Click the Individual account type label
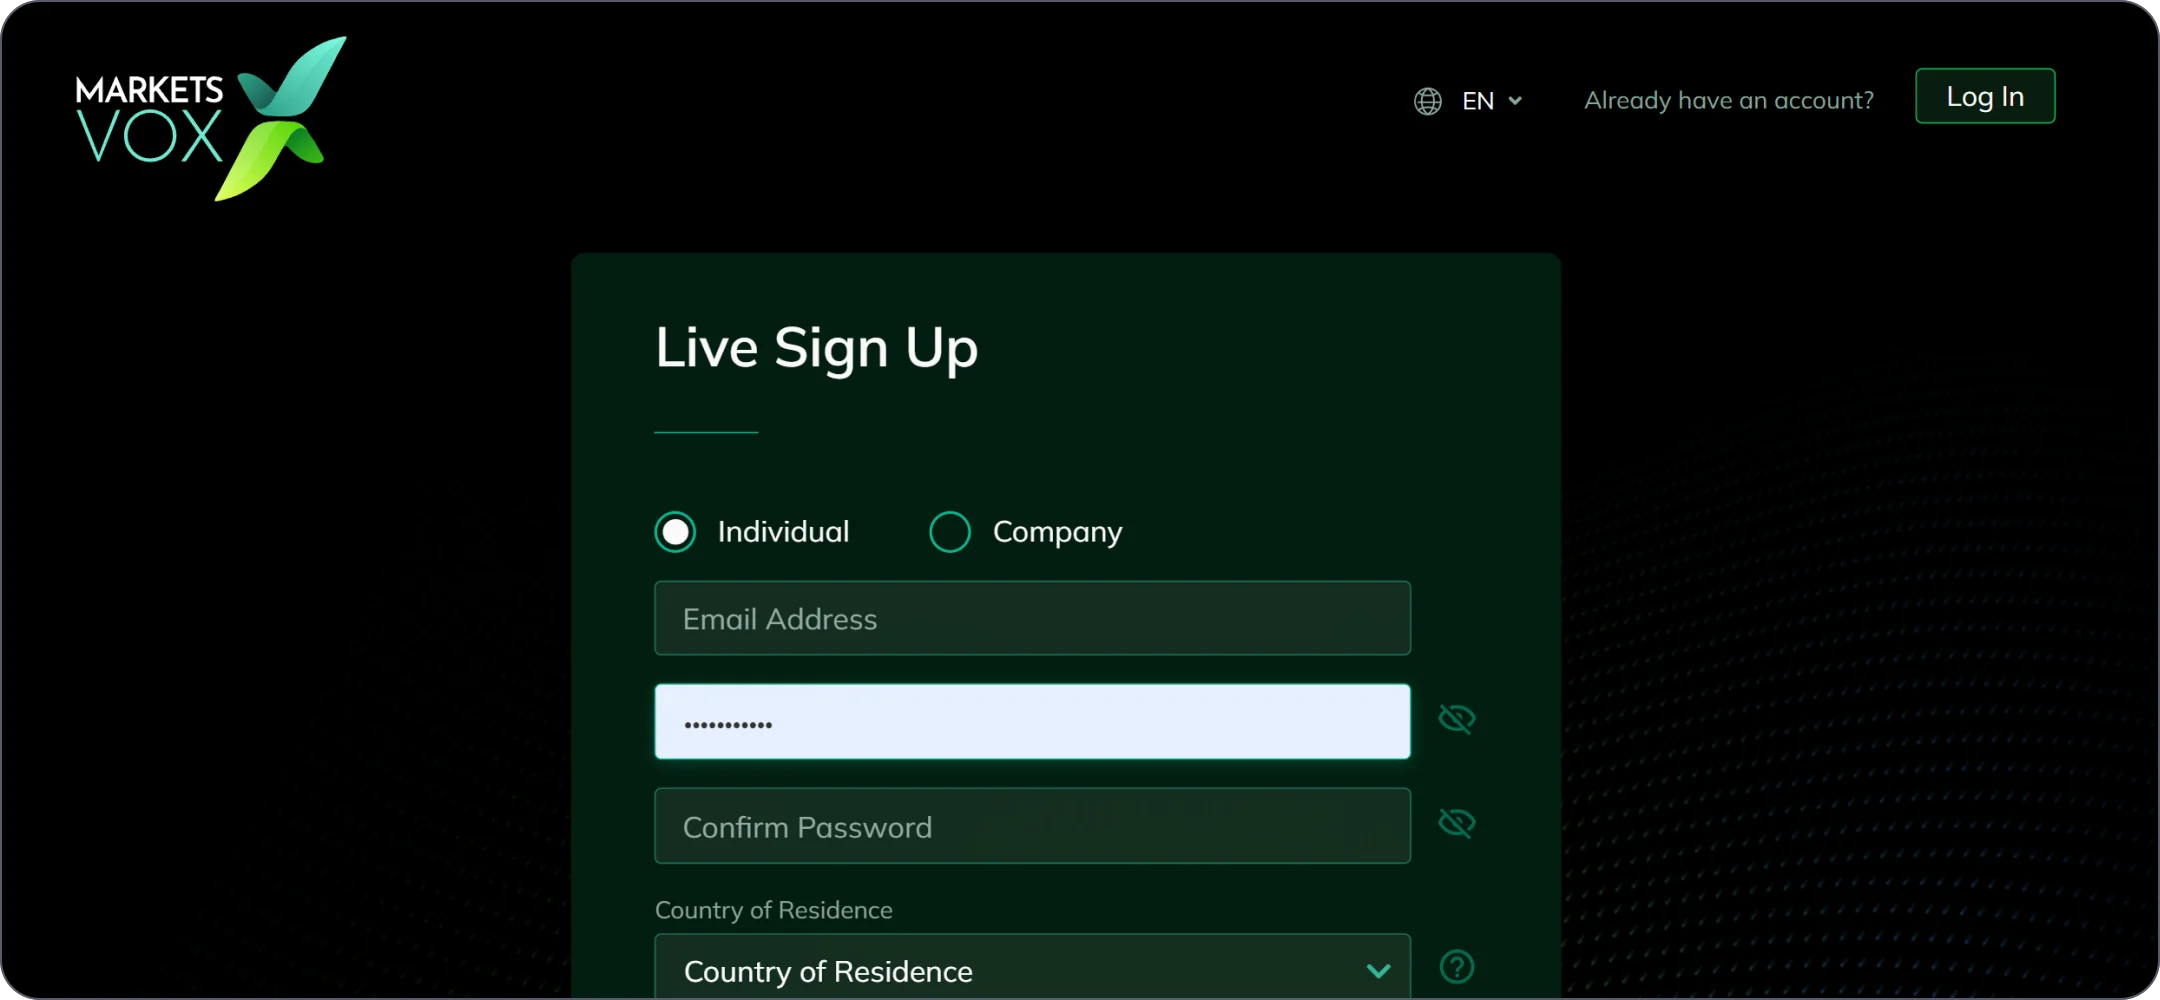Viewport: 2160px width, 1000px height. pyautogui.click(x=783, y=532)
